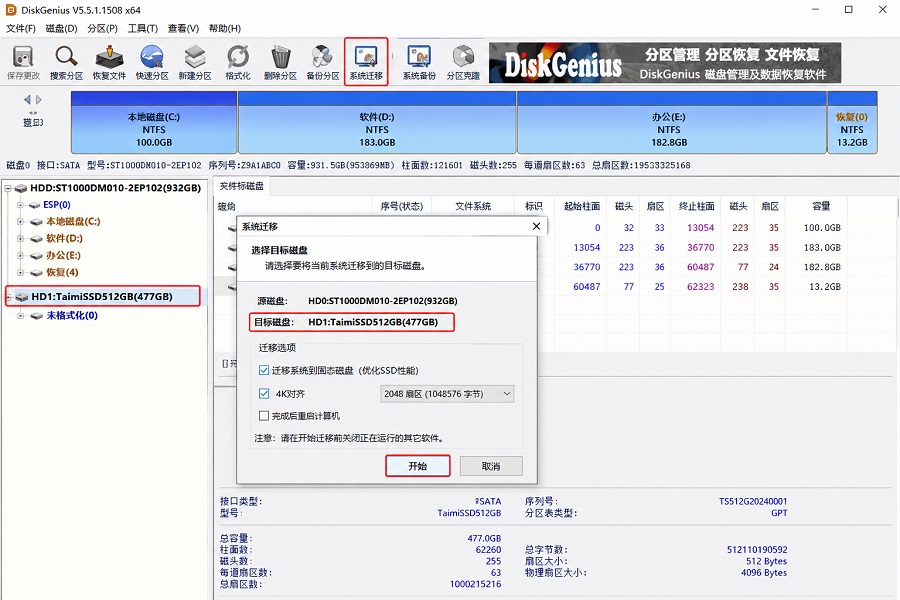Select the 恢复(0) 13.2GB partition bar

click(x=852, y=122)
